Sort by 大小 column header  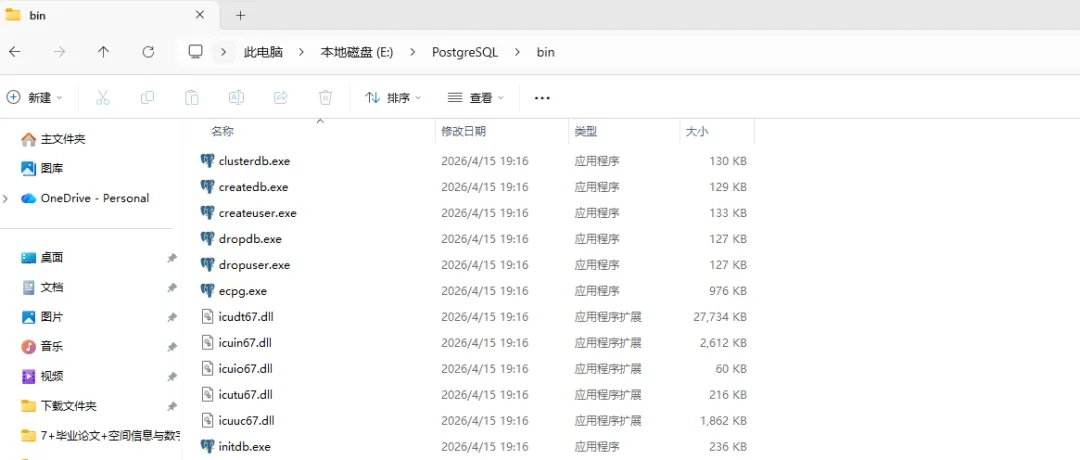696,131
